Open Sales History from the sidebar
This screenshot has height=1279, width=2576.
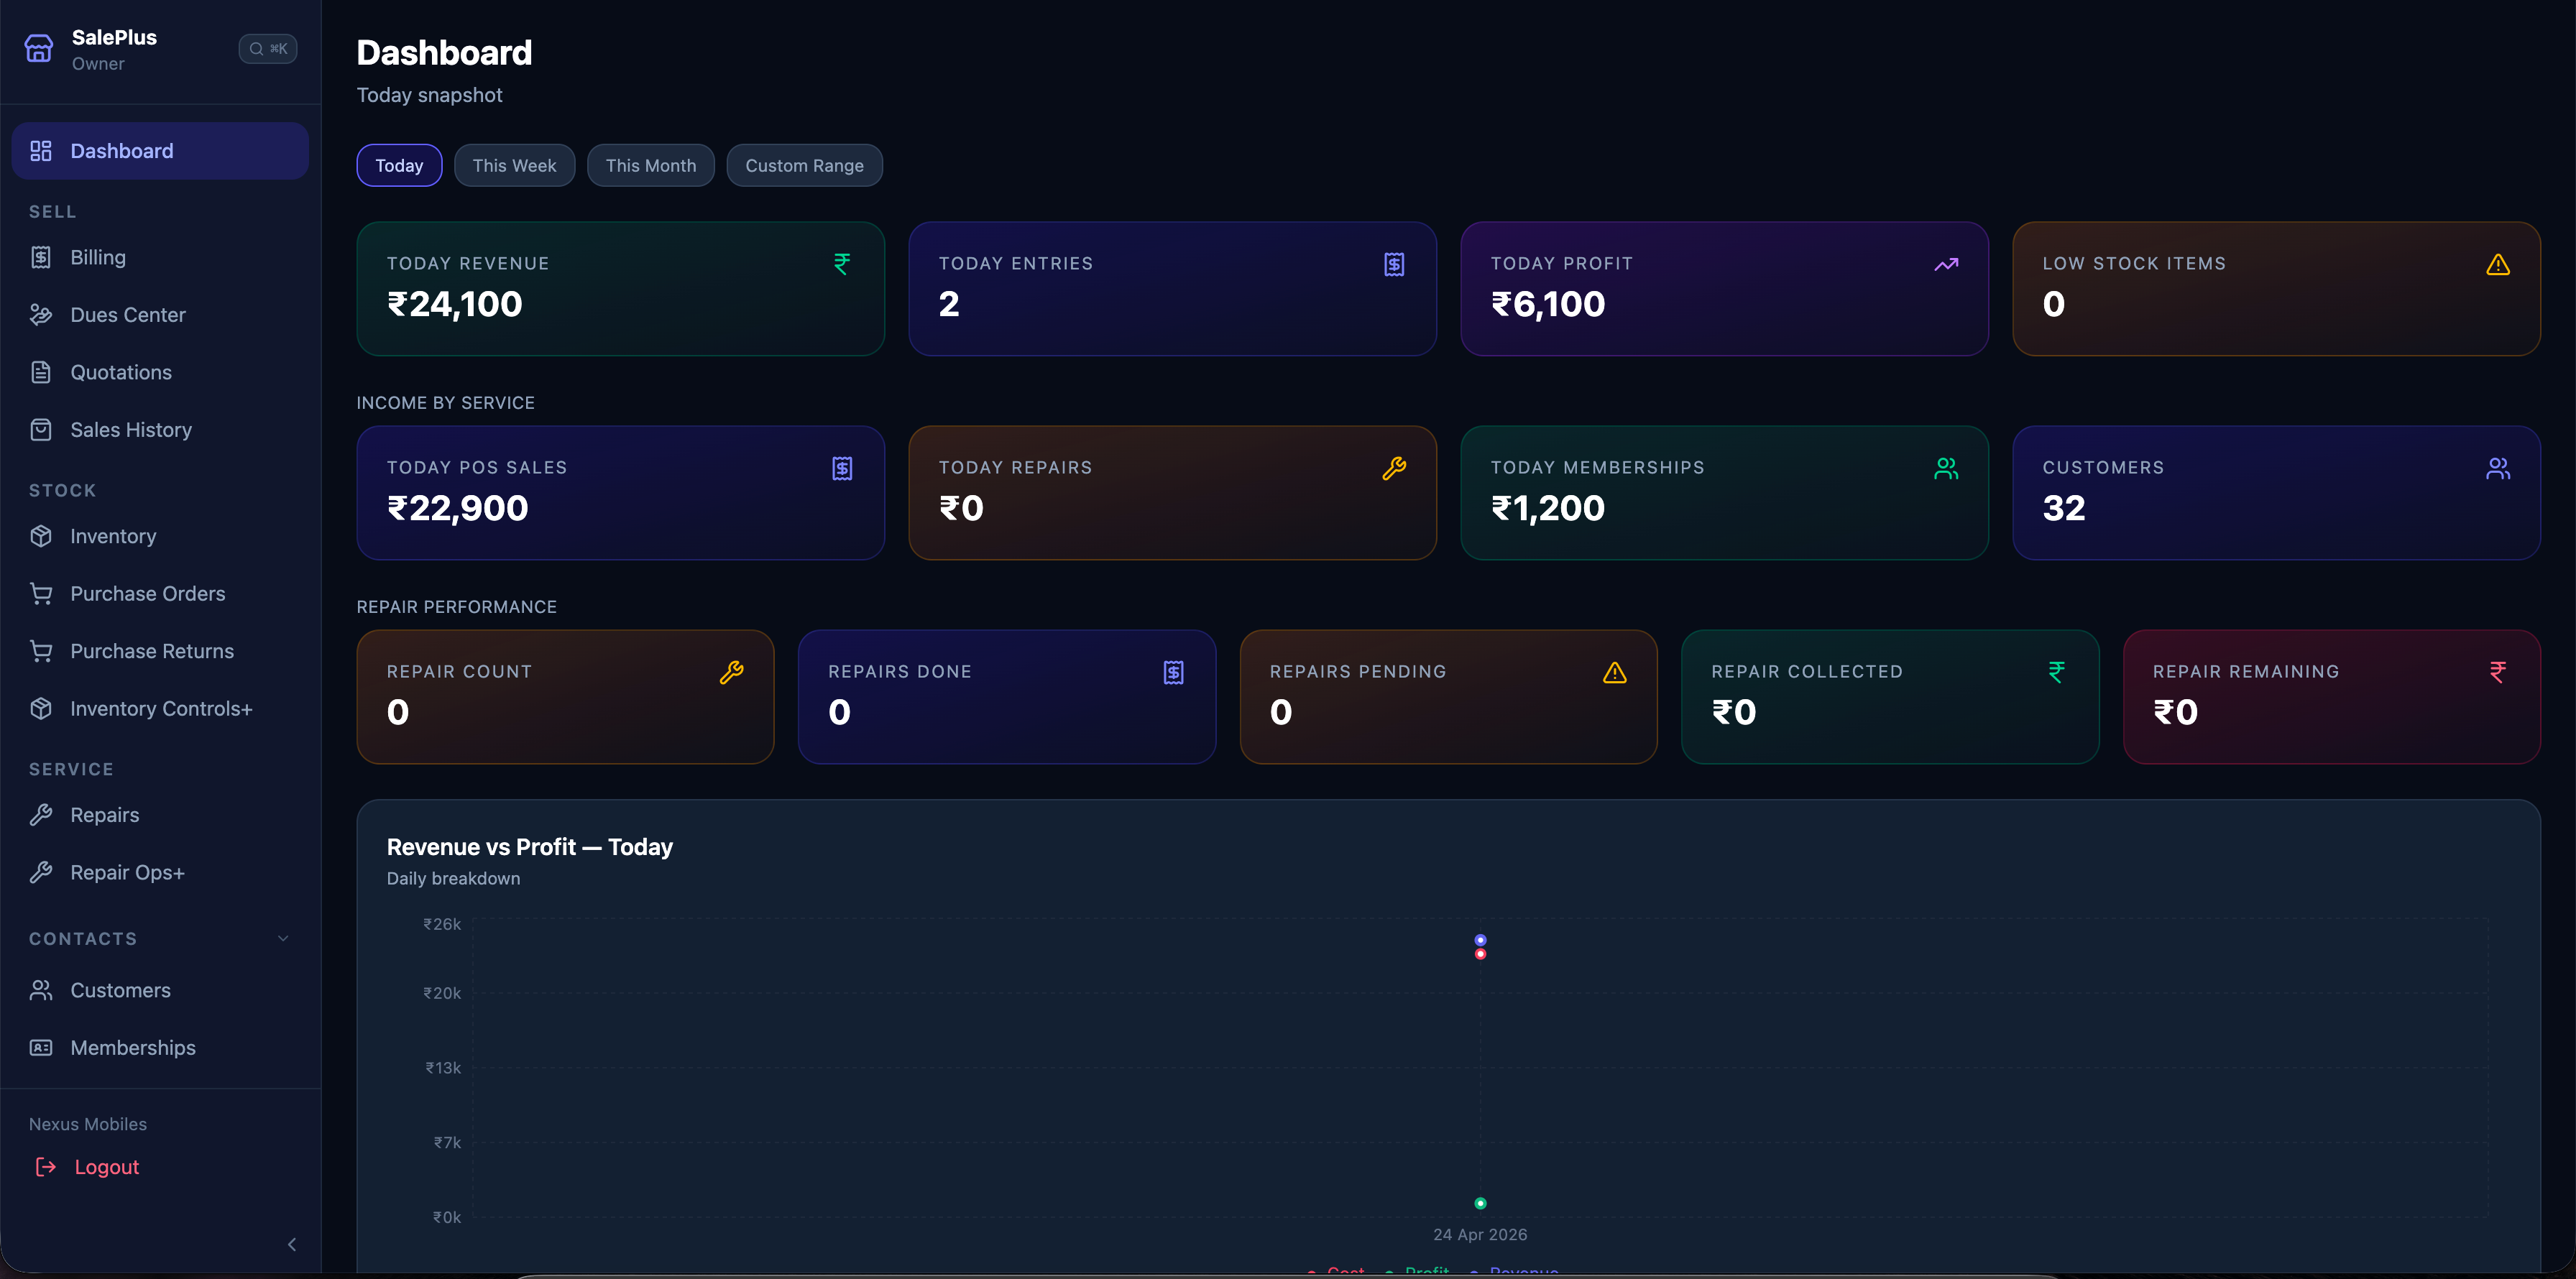130,430
